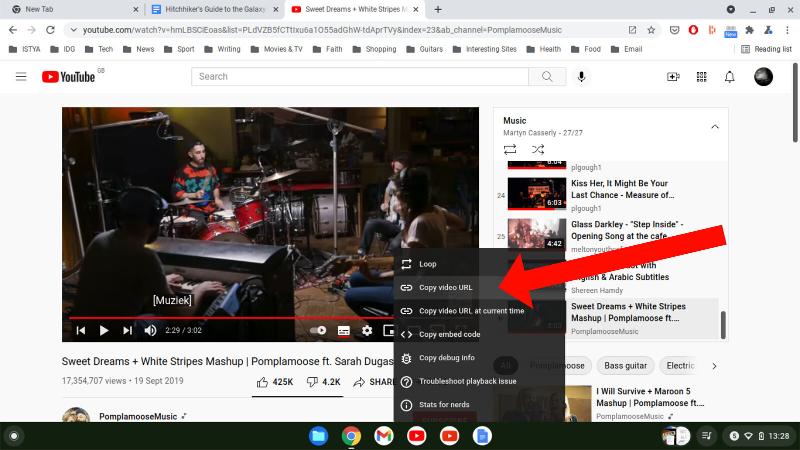Screen dimensions: 800x450
Task: Select Copy video URL at current time
Action: click(479, 311)
